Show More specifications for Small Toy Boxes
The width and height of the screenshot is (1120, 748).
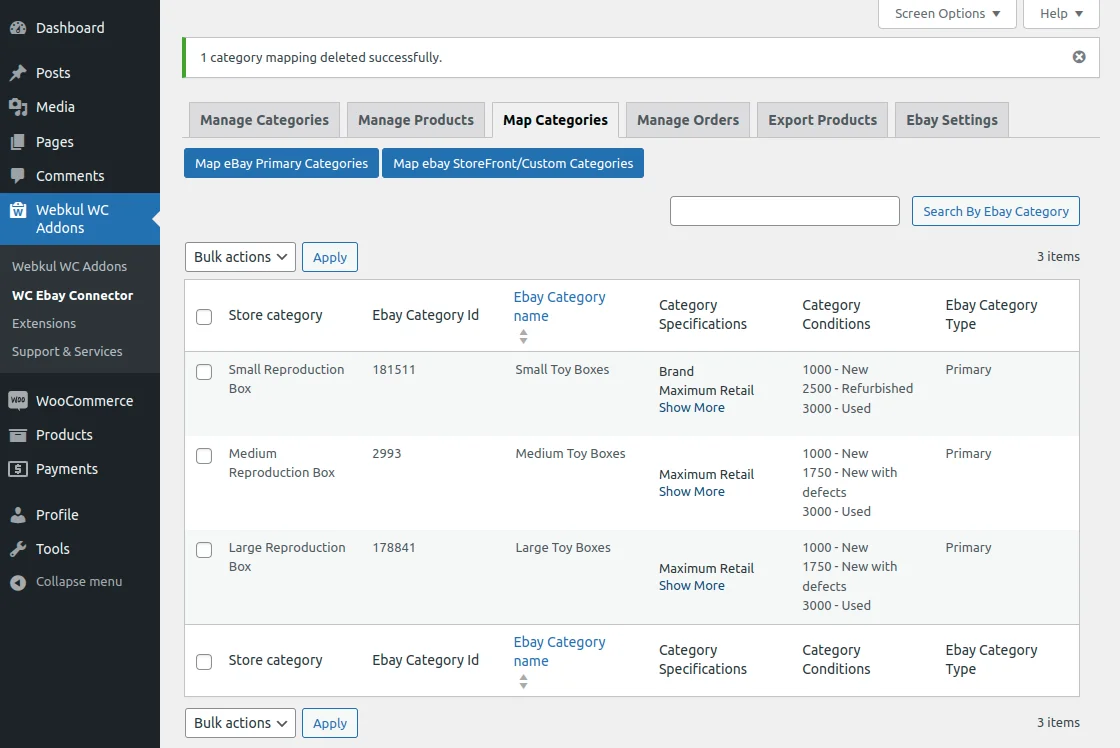point(692,407)
